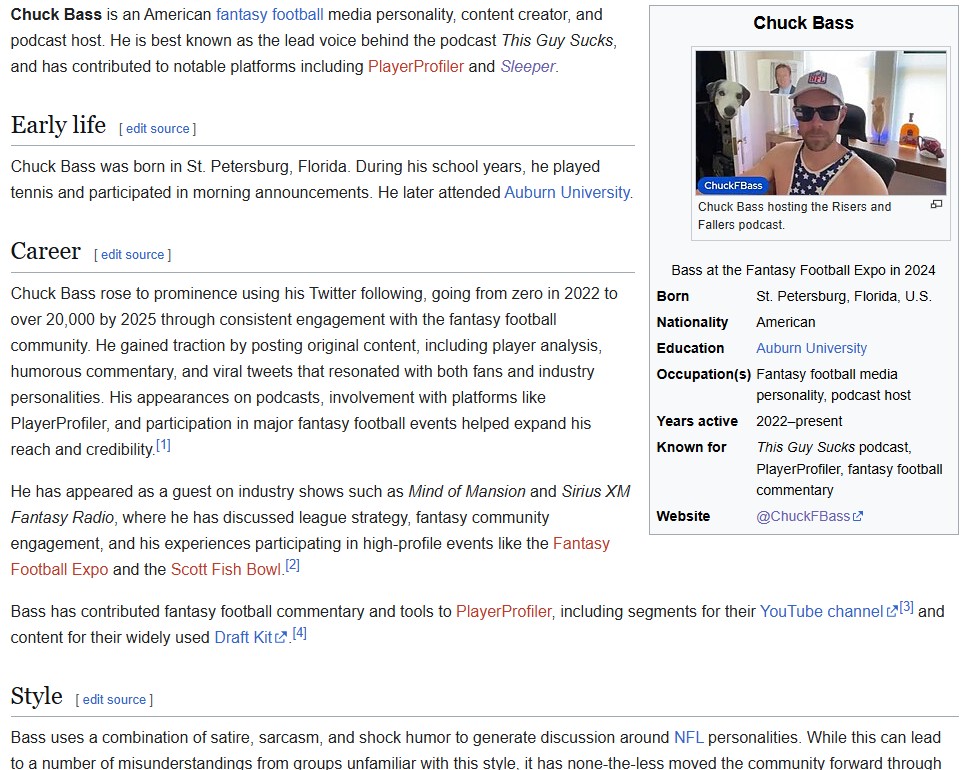Click the Early life heading
The height and width of the screenshot is (770, 970).
pos(58,126)
